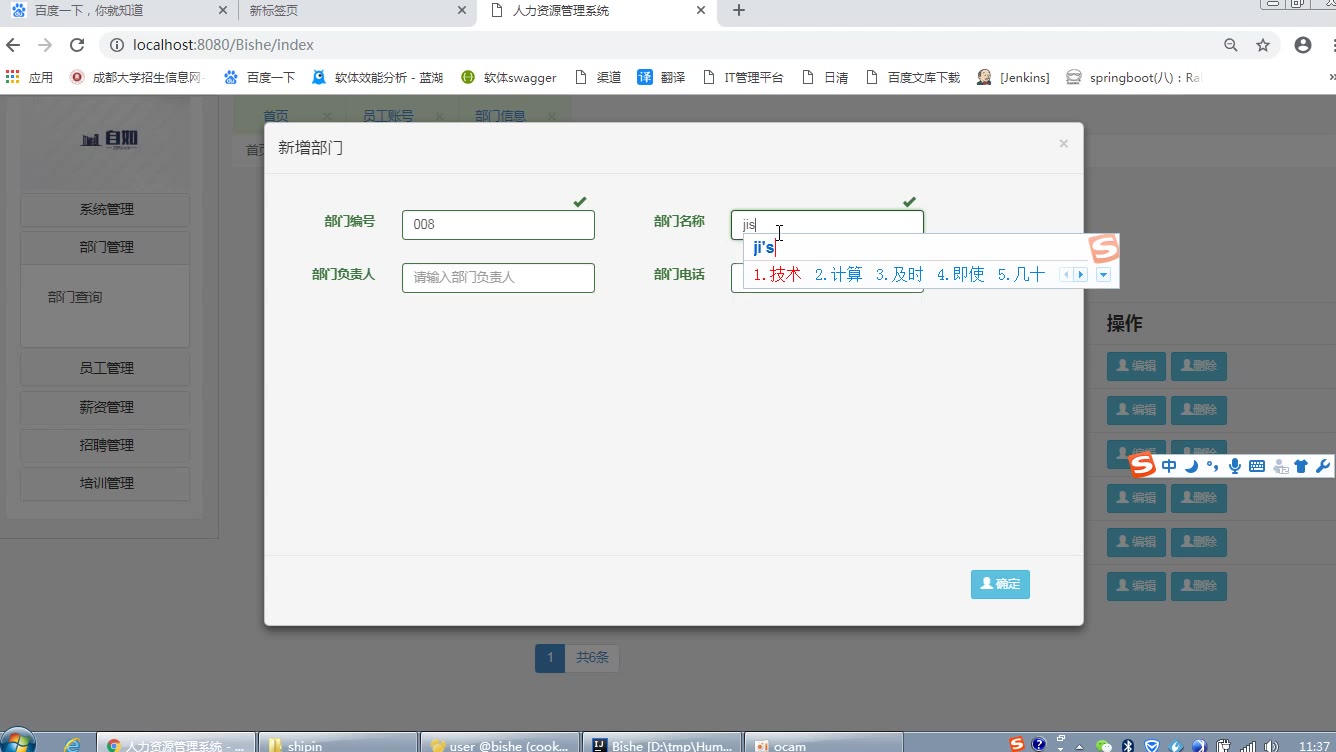The width and height of the screenshot is (1336, 752).
Task: Toggle Chinese/English mode 中 on IME toolbar
Action: pos(1169,466)
